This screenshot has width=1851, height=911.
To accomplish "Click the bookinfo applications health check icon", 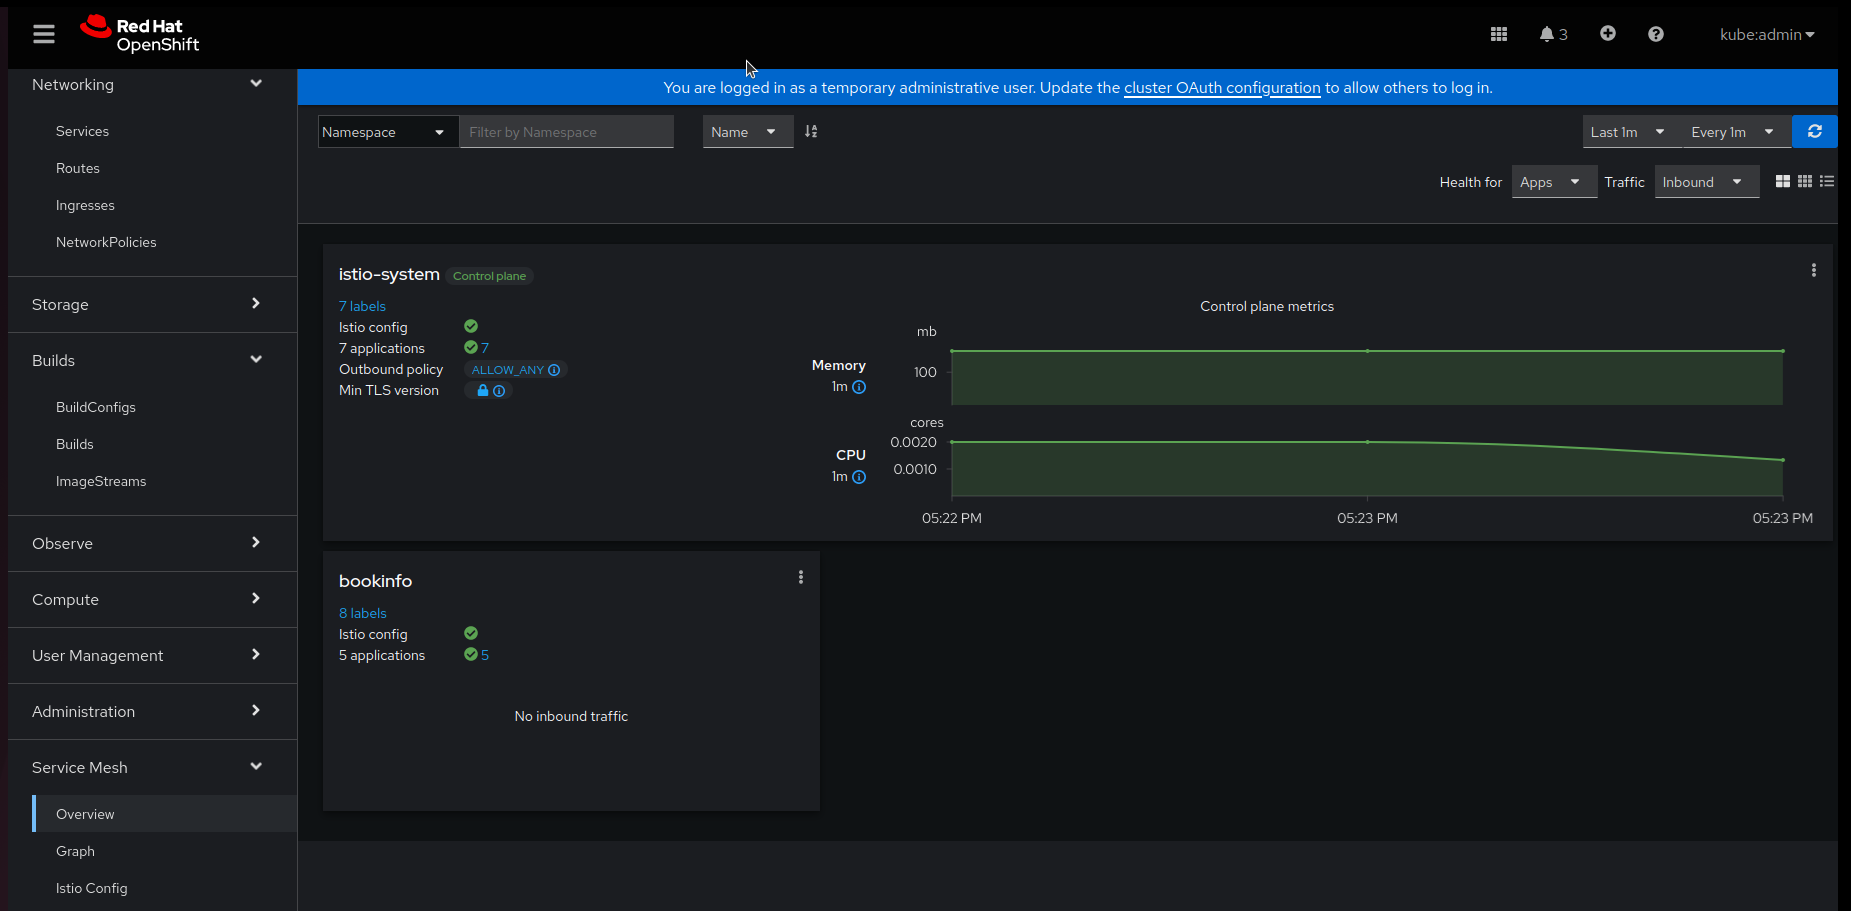I will [x=471, y=654].
